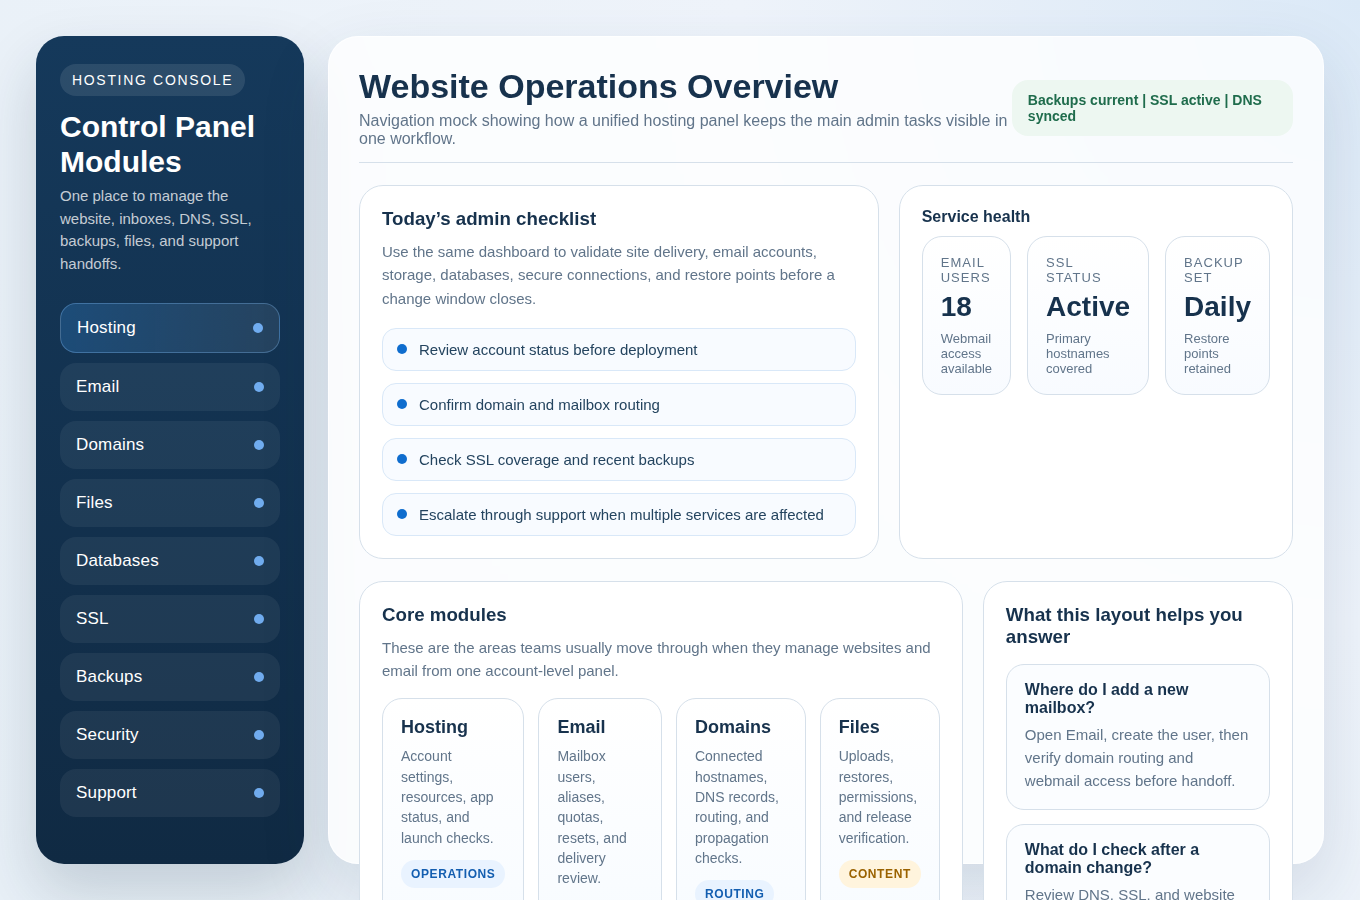
Task: Open the Backup Set Daily card
Action: 1217,315
